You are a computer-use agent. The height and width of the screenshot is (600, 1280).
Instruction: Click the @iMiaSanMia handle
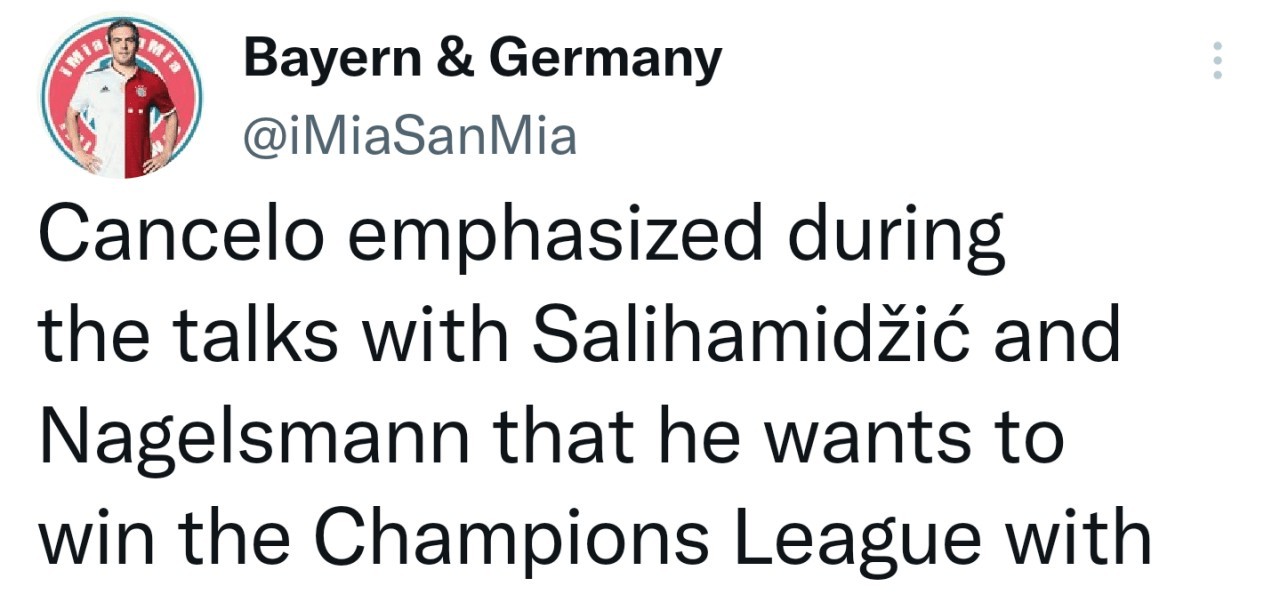pyautogui.click(x=410, y=136)
